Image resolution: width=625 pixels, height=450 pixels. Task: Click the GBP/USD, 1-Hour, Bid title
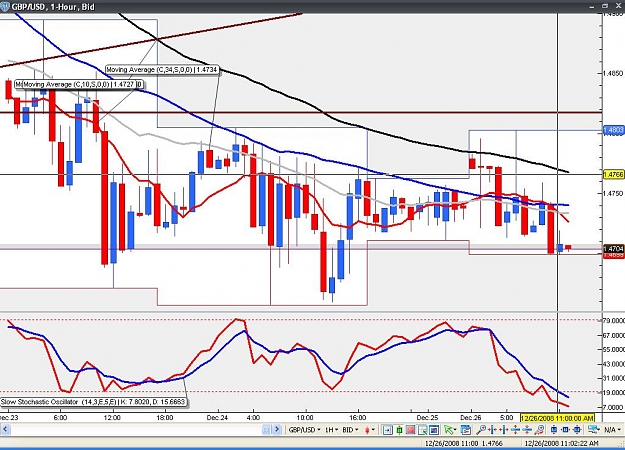(x=53, y=7)
